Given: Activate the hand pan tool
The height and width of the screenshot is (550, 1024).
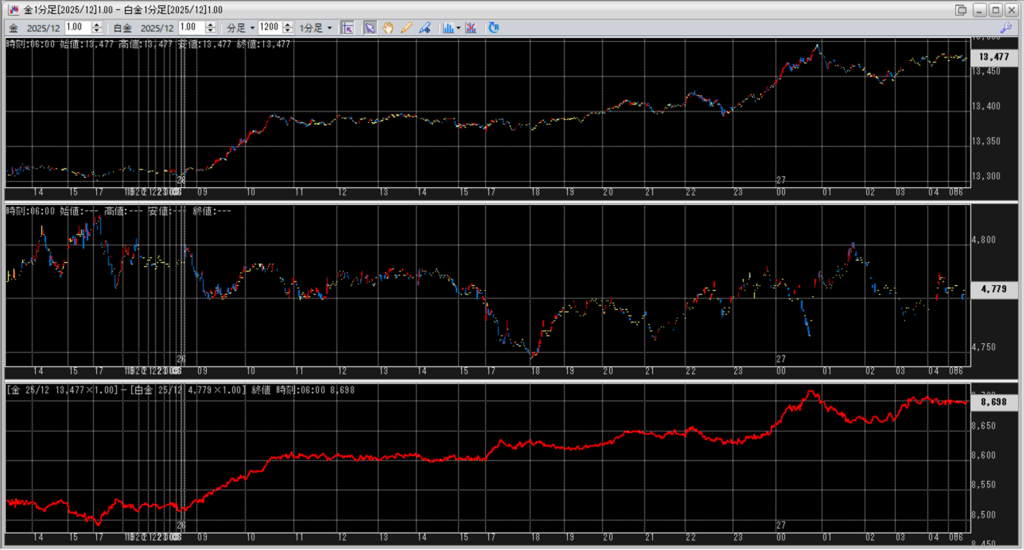Looking at the screenshot, I should pyautogui.click(x=388, y=27).
